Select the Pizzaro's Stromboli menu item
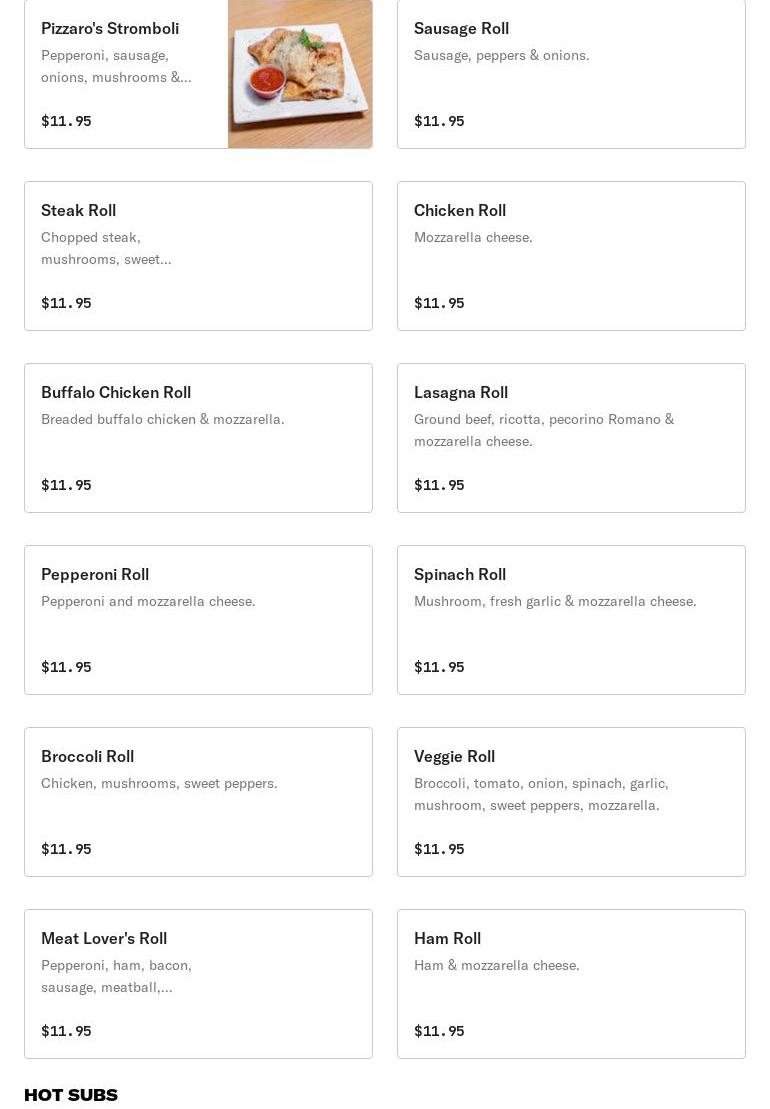 198,74
